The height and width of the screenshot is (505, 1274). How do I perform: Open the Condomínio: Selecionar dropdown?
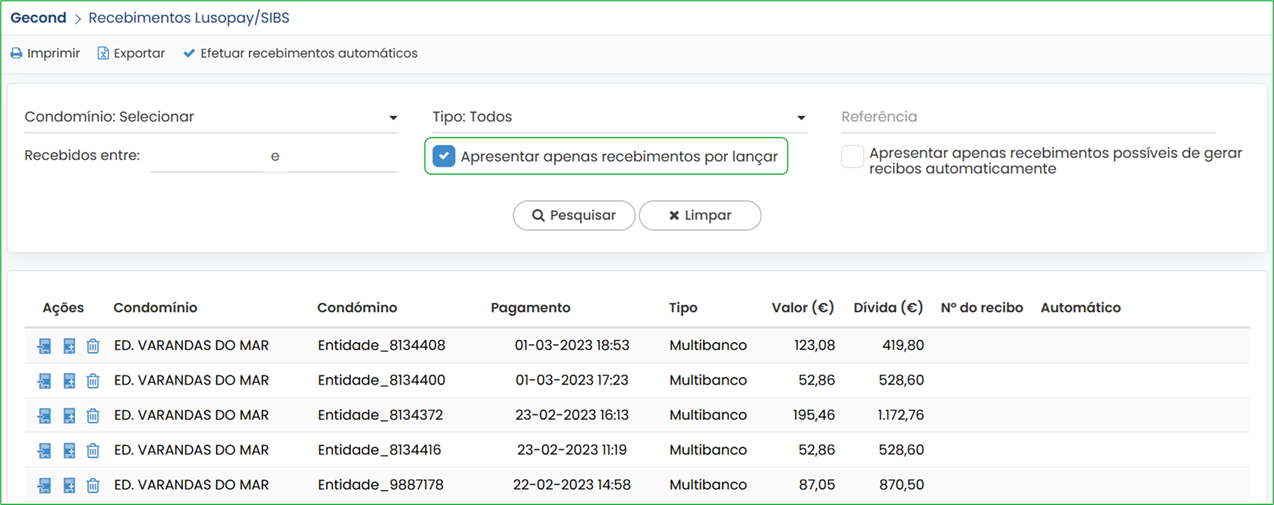[211, 117]
